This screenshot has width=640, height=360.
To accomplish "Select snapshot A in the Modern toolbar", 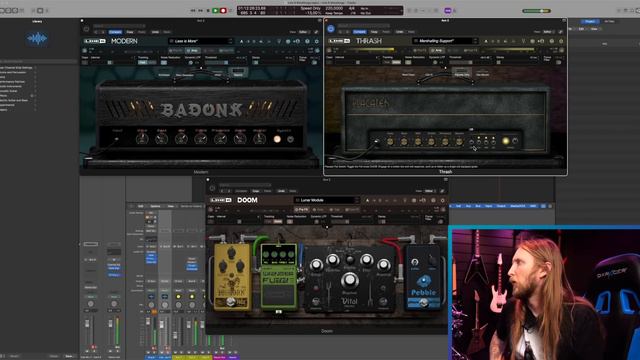I will (241, 41).
